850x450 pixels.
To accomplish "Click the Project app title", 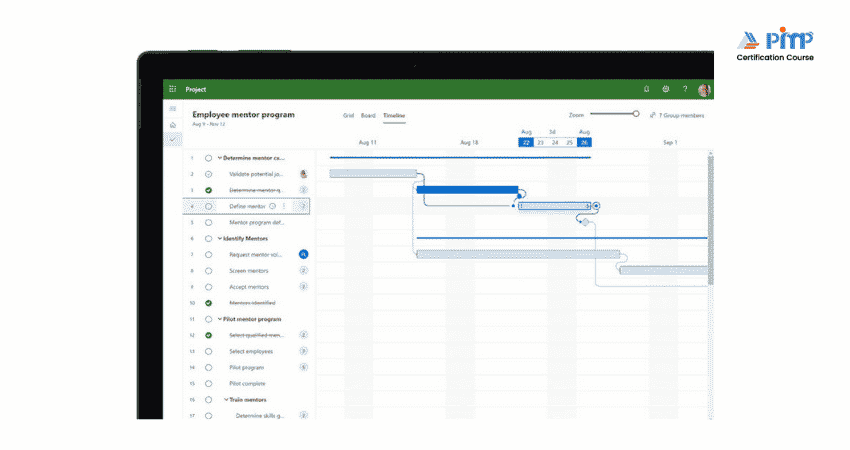I will coord(196,89).
